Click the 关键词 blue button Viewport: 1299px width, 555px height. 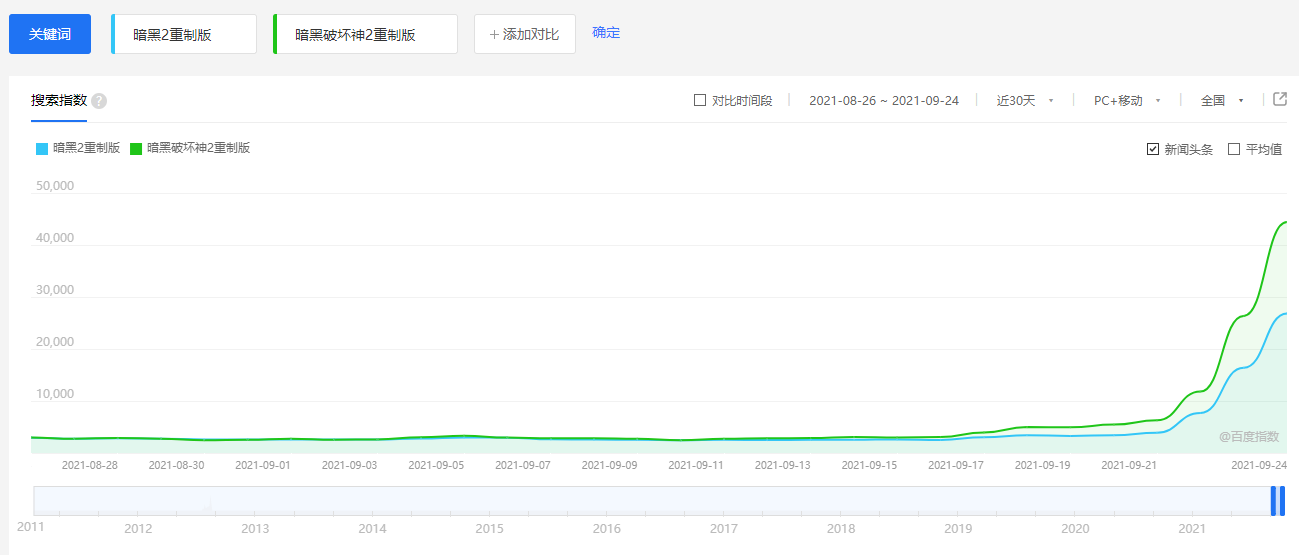pyautogui.click(x=50, y=34)
